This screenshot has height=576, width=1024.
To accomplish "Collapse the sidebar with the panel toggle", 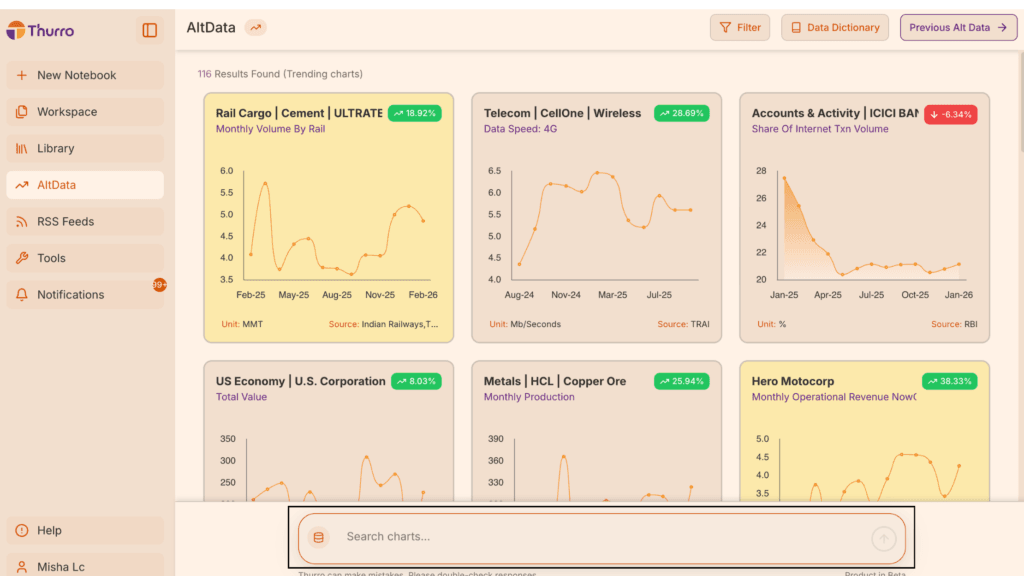I will (148, 30).
